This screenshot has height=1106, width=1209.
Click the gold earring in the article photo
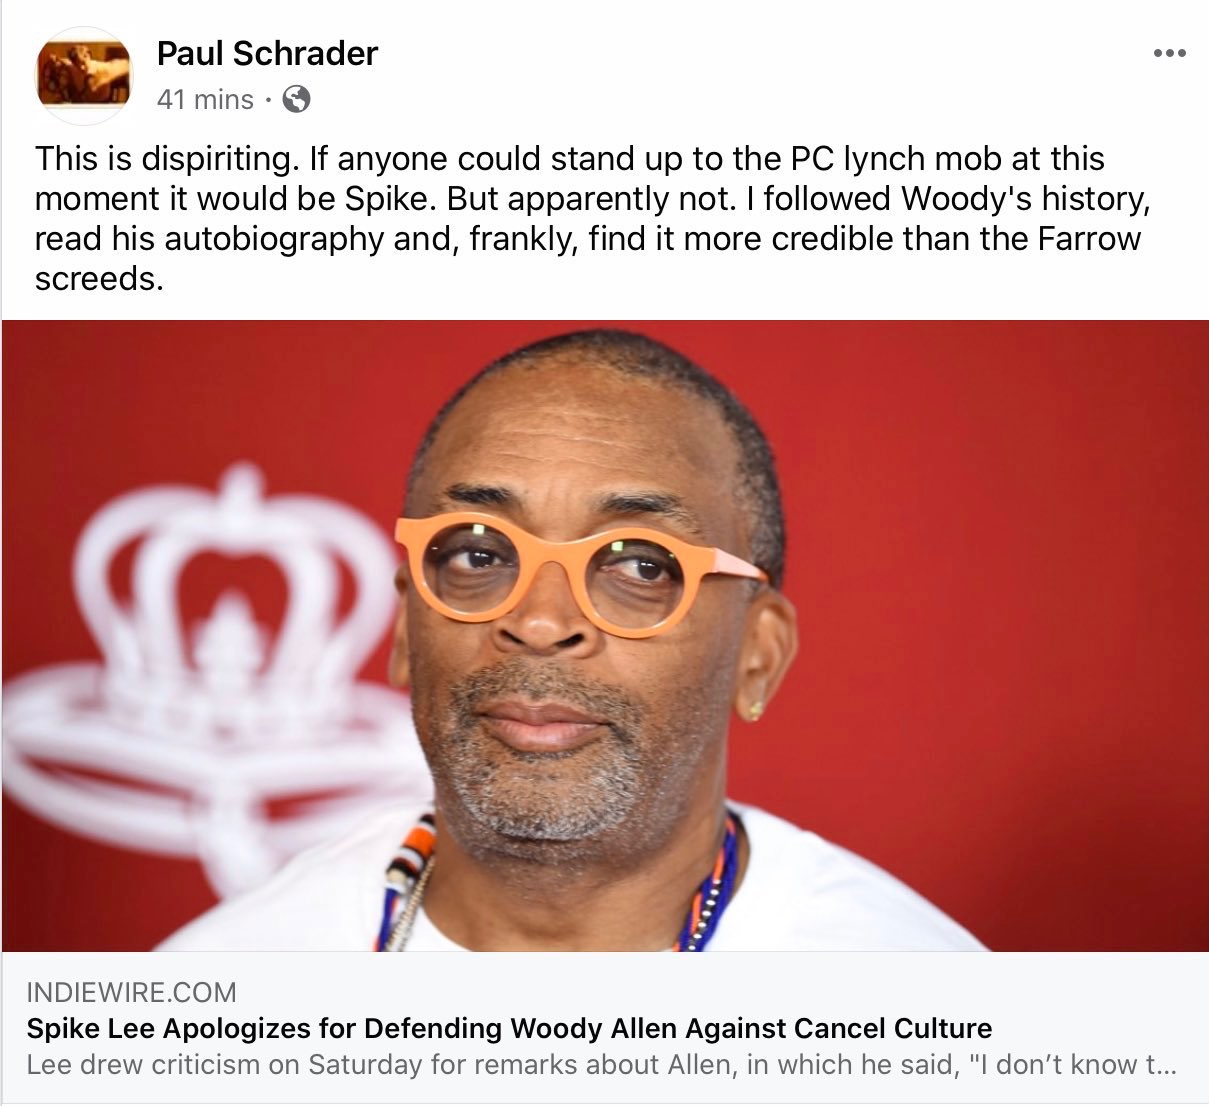[755, 711]
